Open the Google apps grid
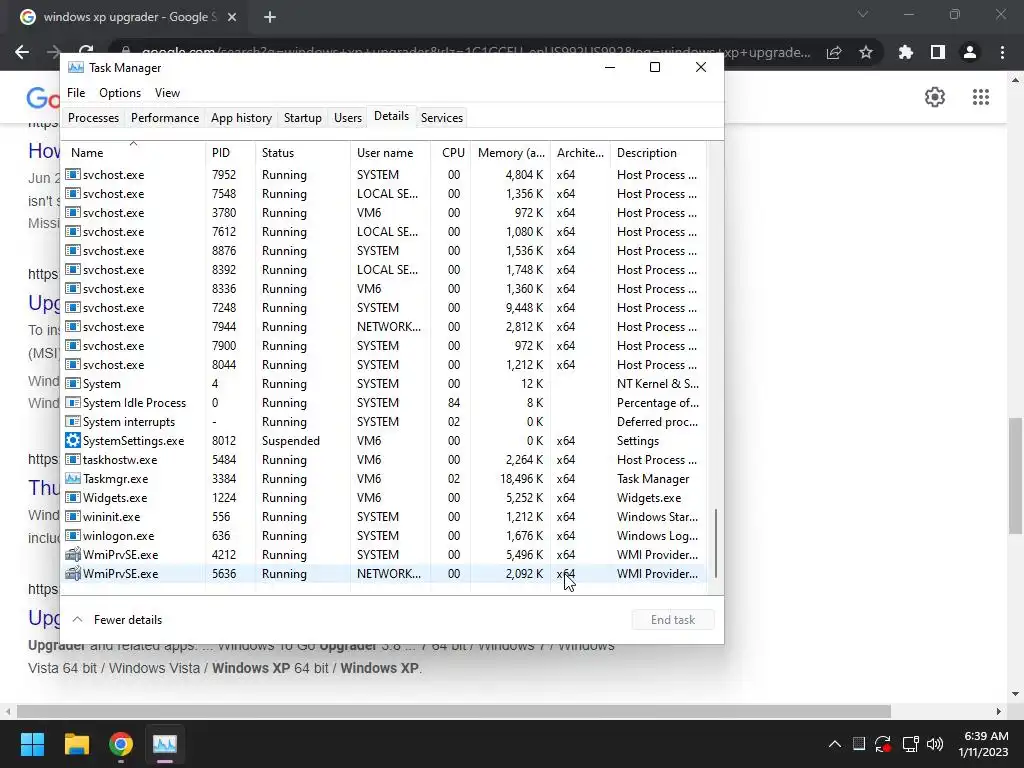The width and height of the screenshot is (1024, 768). [x=981, y=97]
